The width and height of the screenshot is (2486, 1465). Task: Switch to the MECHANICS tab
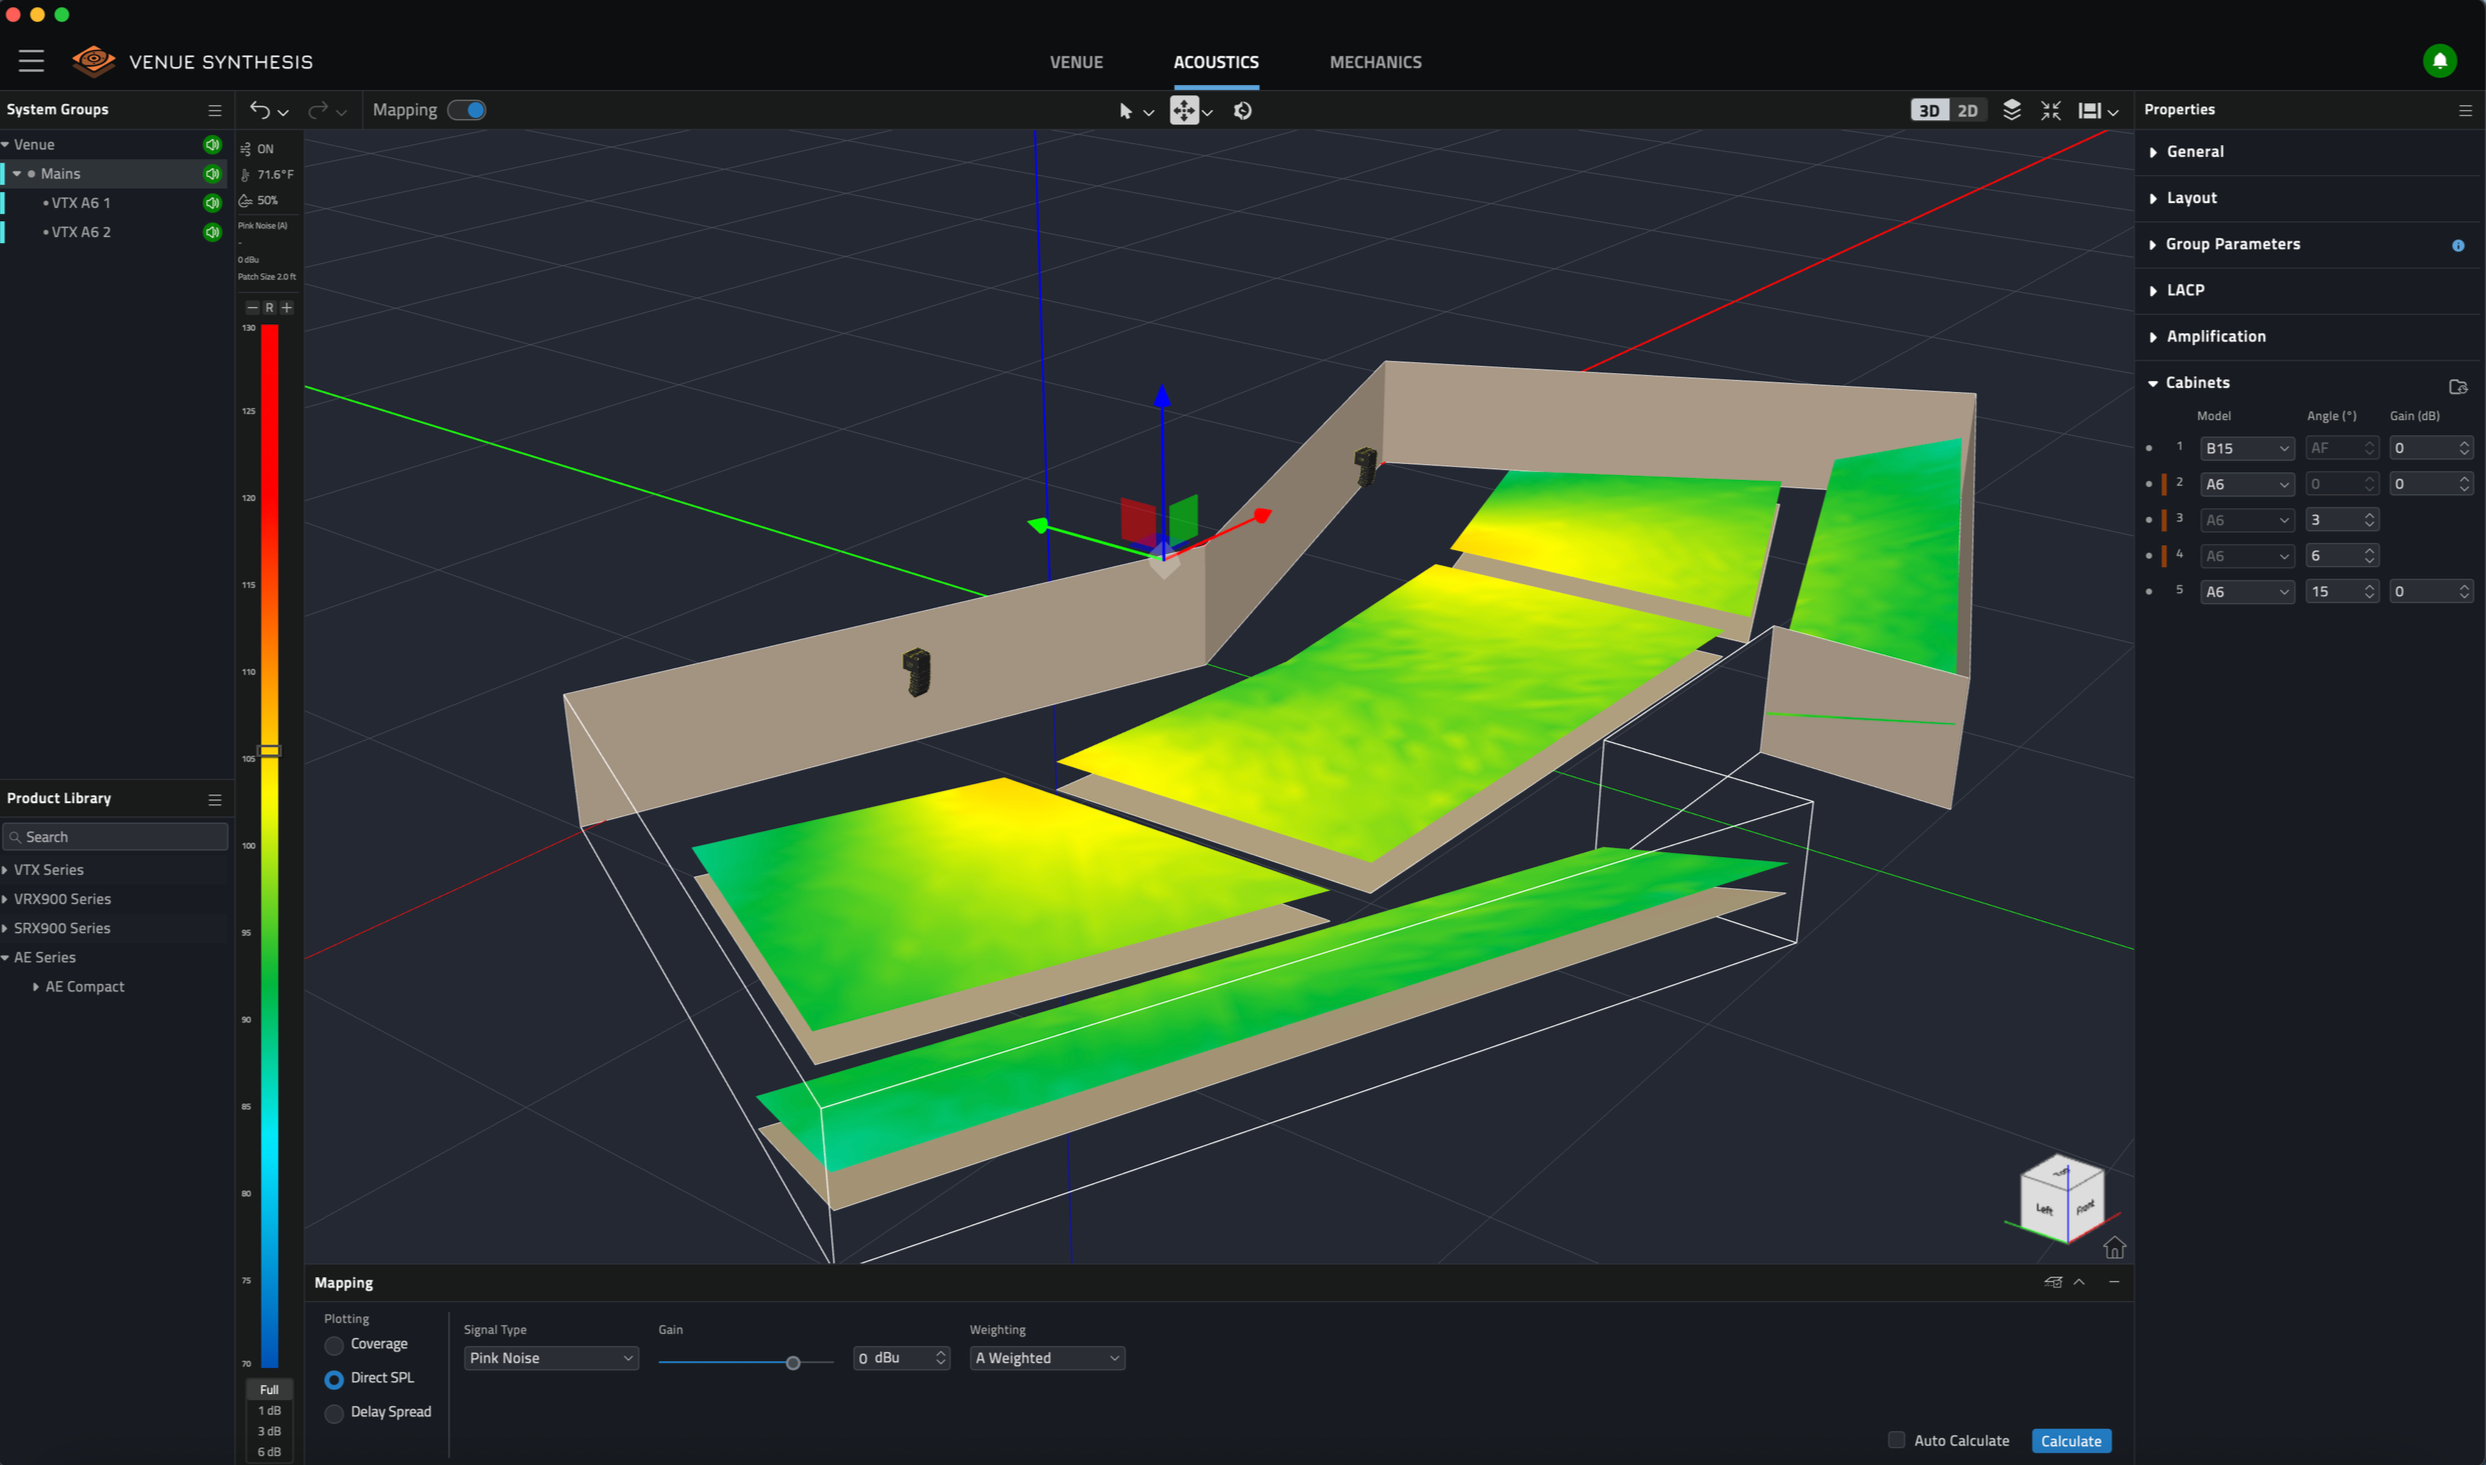click(1375, 62)
